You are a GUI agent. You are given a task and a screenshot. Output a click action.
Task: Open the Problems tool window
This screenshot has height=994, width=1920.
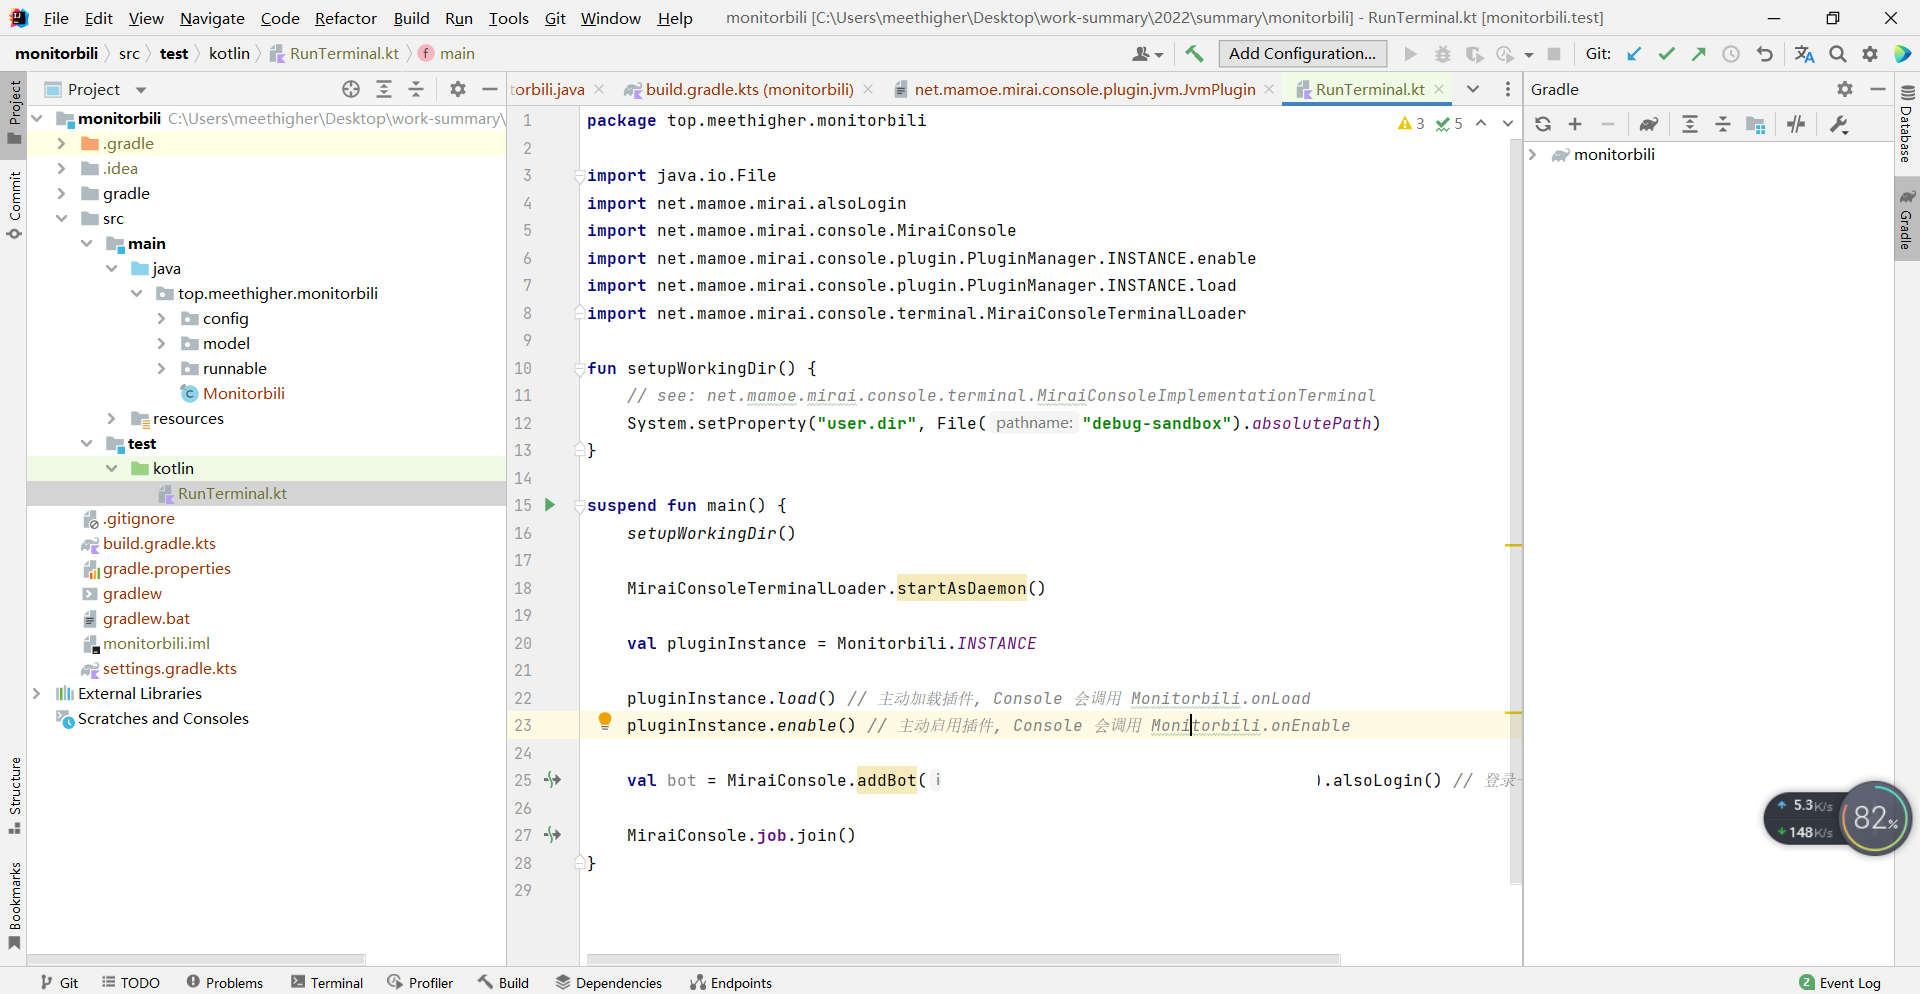(224, 983)
